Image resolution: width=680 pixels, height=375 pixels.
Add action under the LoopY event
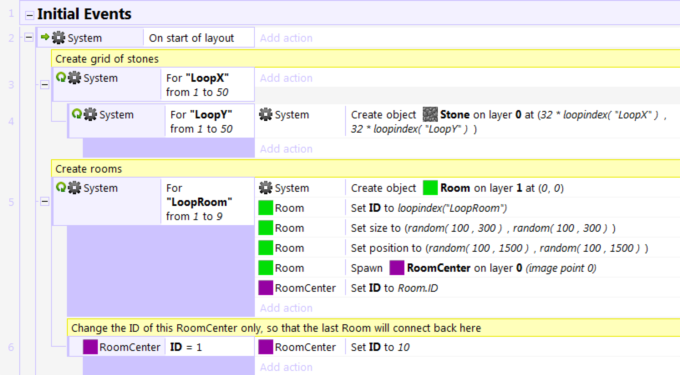(x=286, y=149)
